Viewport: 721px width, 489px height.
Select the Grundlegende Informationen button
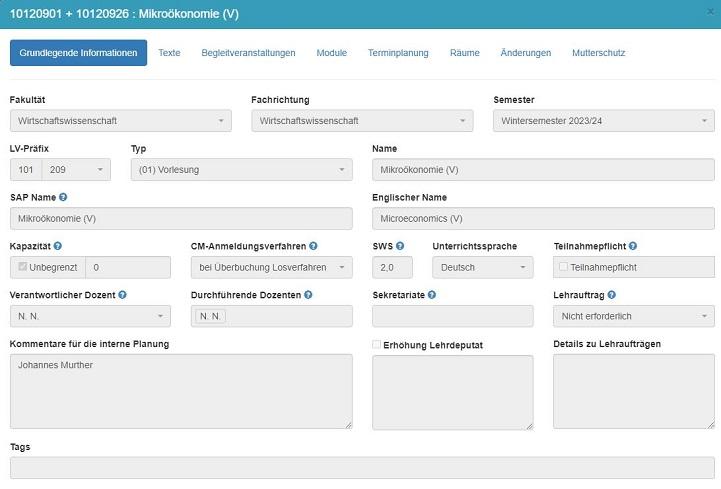(78, 53)
